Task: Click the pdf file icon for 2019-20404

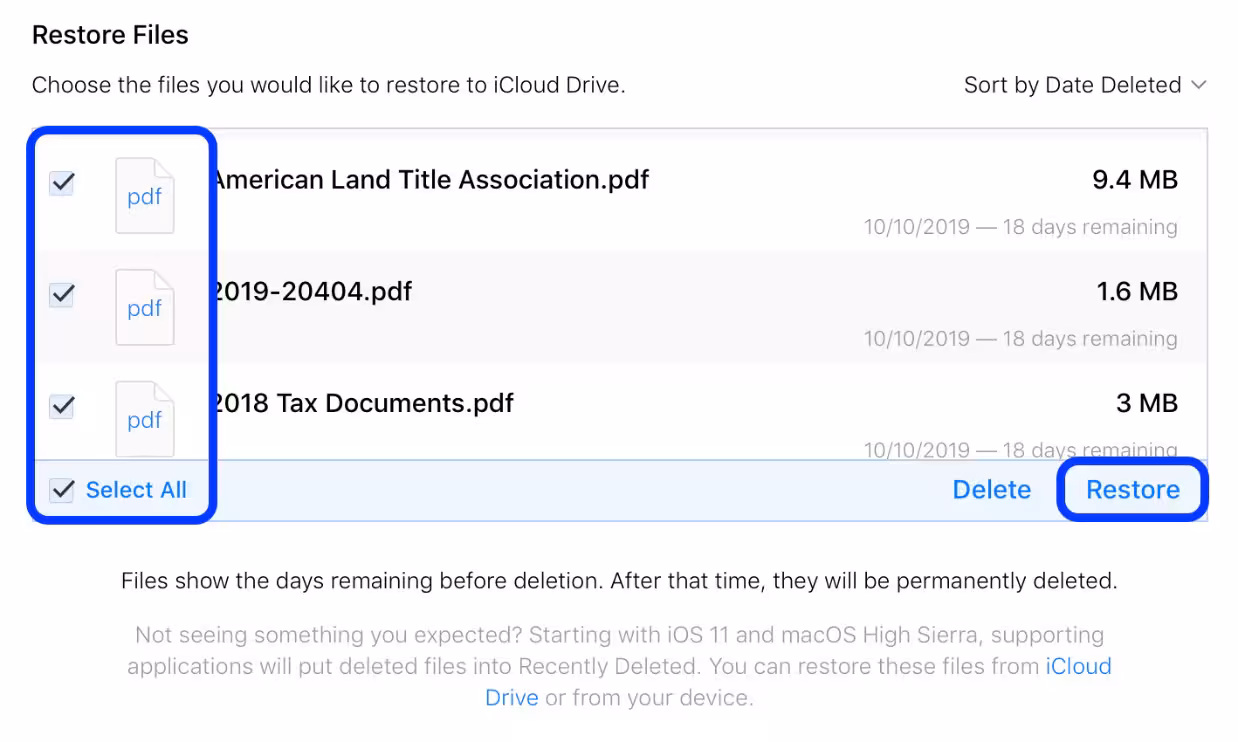Action: [145, 307]
